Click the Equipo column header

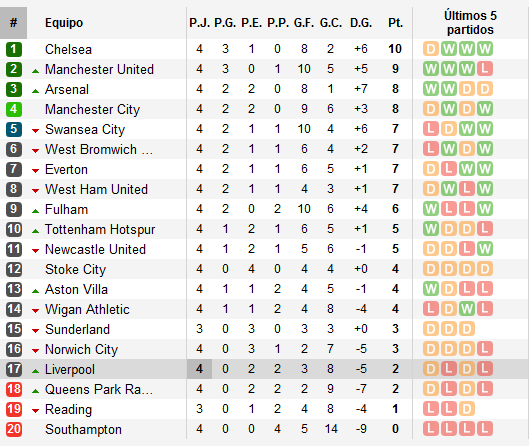tap(64, 23)
